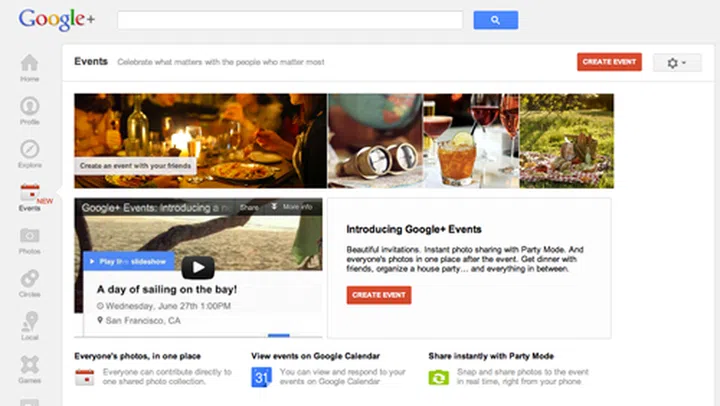The image size is (720, 406).
Task: Click the green Party Mode icon
Action: [438, 377]
